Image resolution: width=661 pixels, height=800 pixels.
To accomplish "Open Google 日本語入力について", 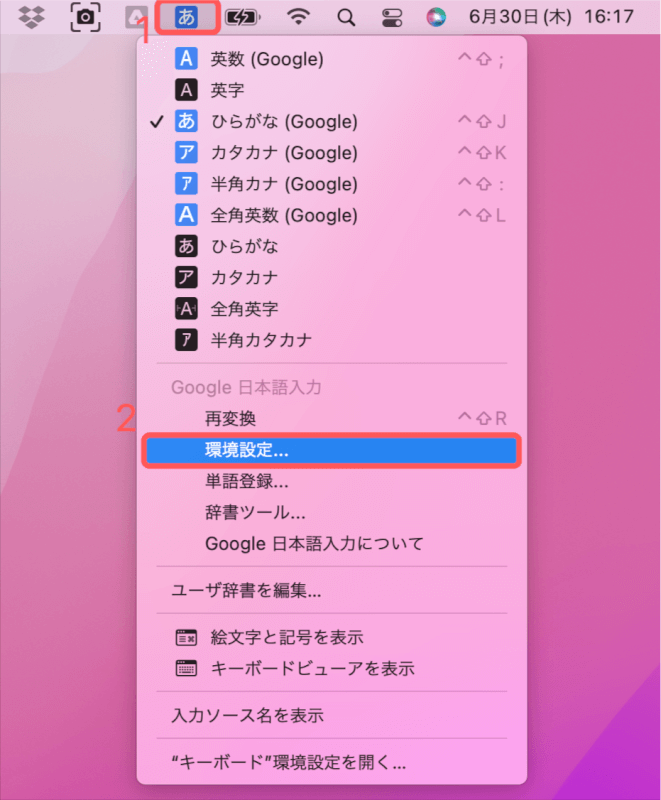I will pyautogui.click(x=332, y=543).
